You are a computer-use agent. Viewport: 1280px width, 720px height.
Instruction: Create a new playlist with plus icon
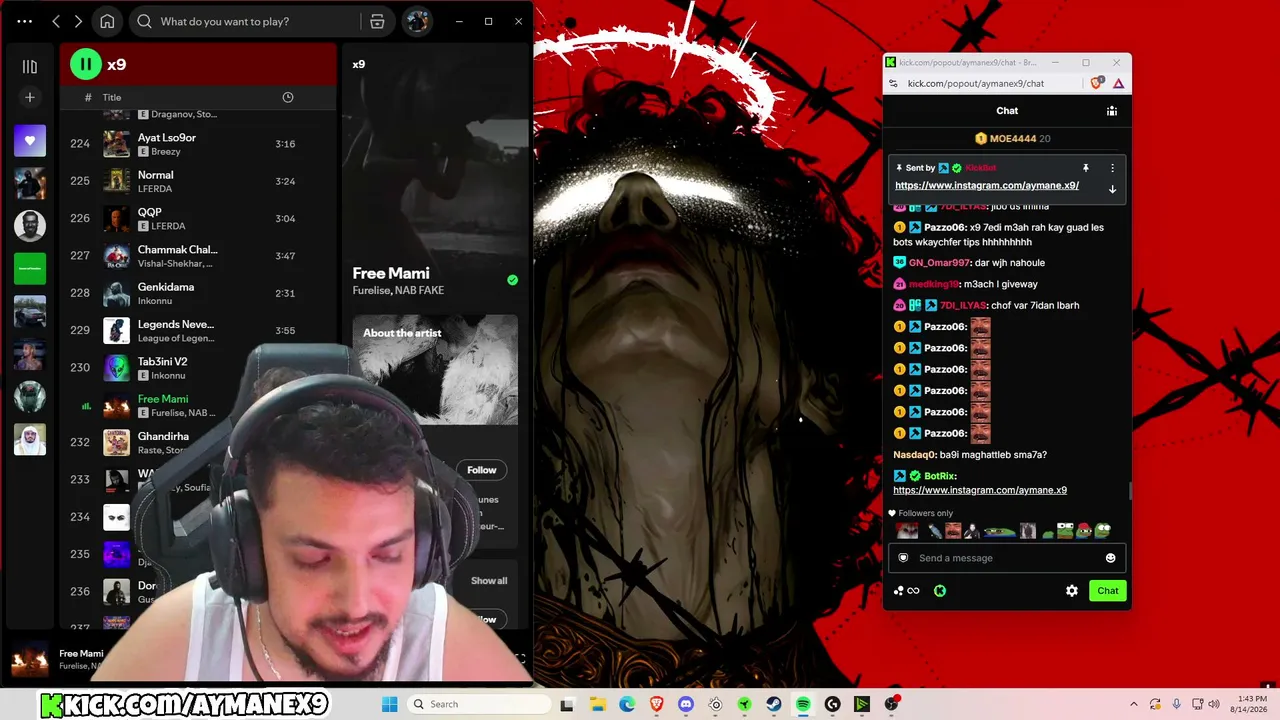tap(30, 97)
